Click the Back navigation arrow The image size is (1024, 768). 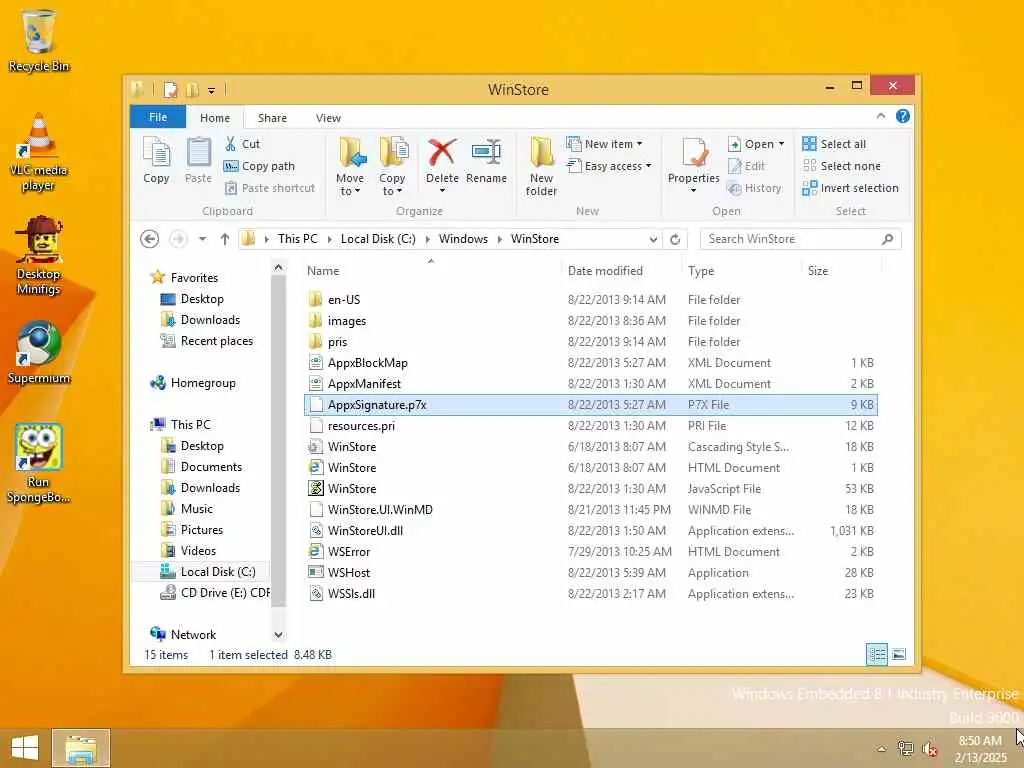[x=150, y=239]
